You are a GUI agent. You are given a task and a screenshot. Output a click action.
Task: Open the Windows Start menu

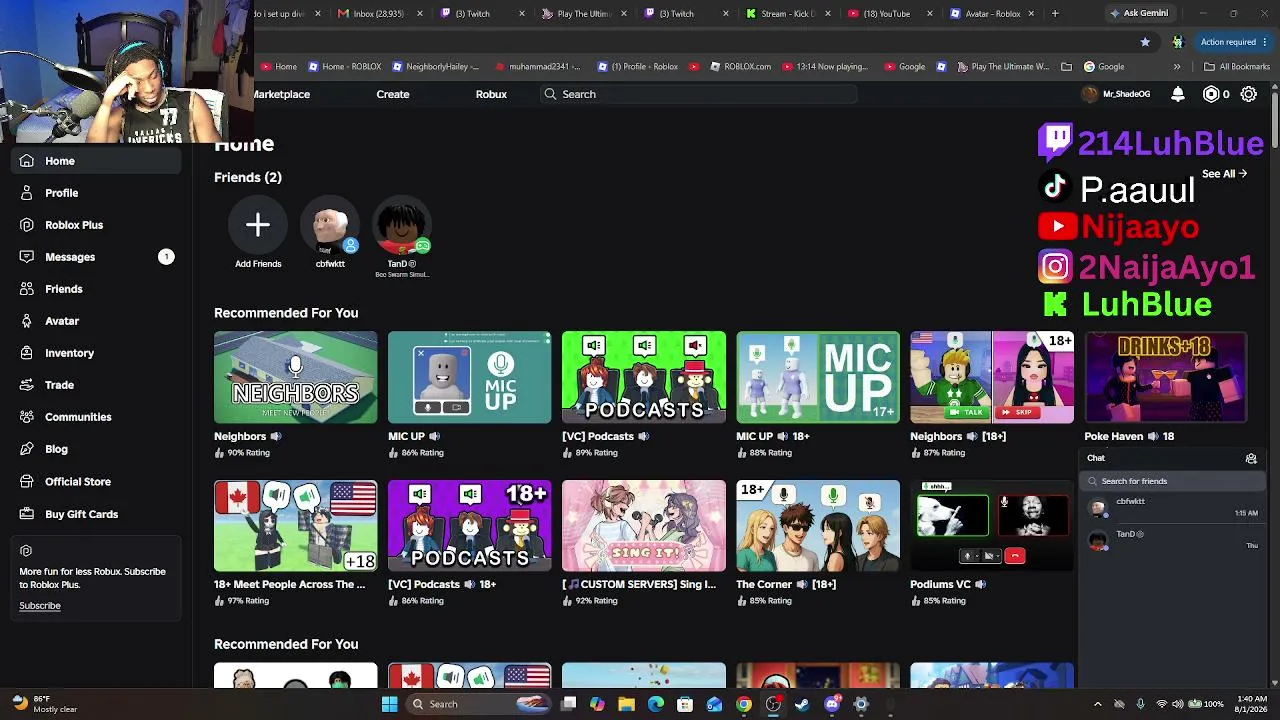pos(389,704)
